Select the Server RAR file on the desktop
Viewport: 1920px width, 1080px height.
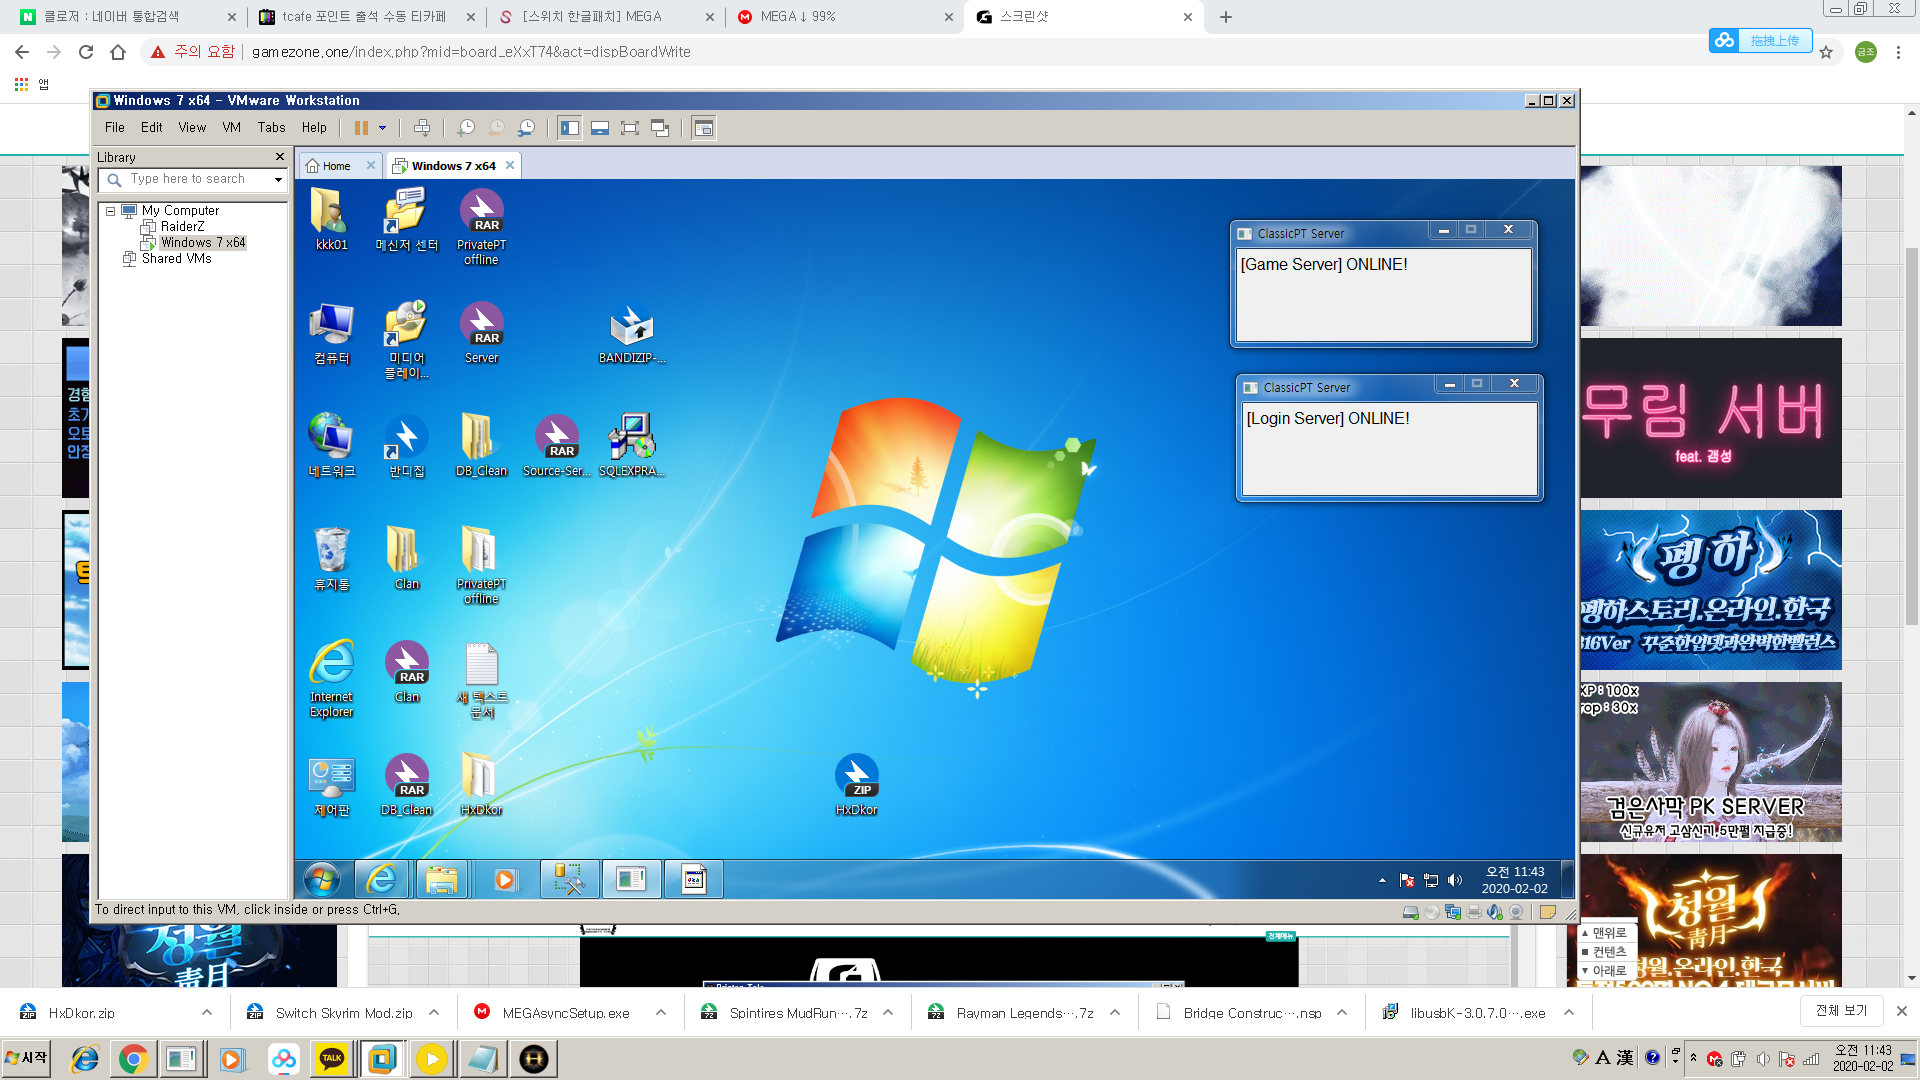482,333
